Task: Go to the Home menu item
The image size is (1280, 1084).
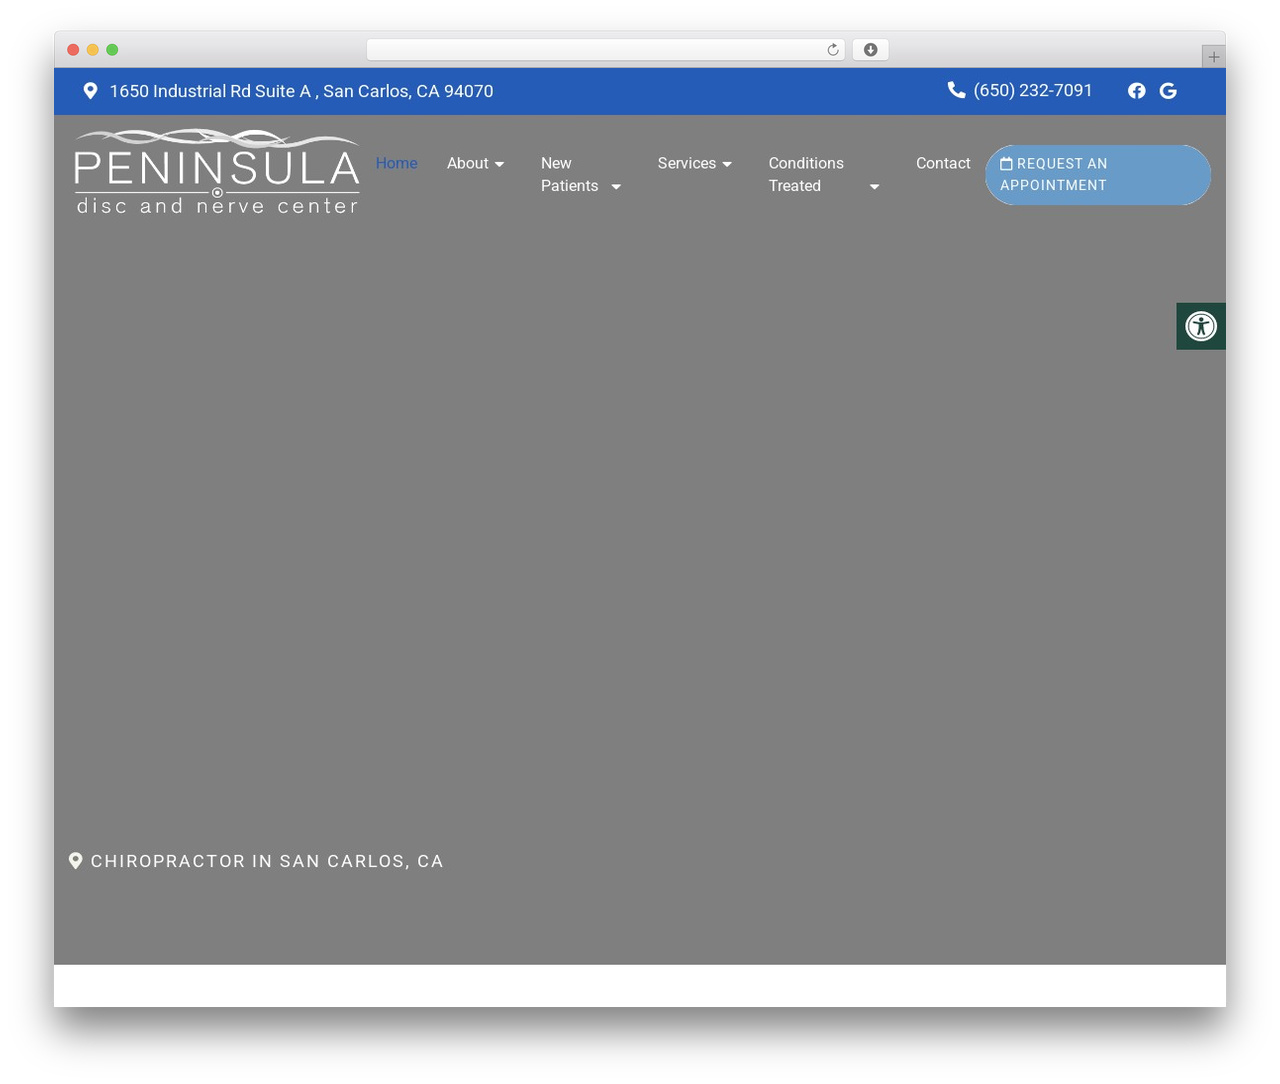Action: click(397, 163)
